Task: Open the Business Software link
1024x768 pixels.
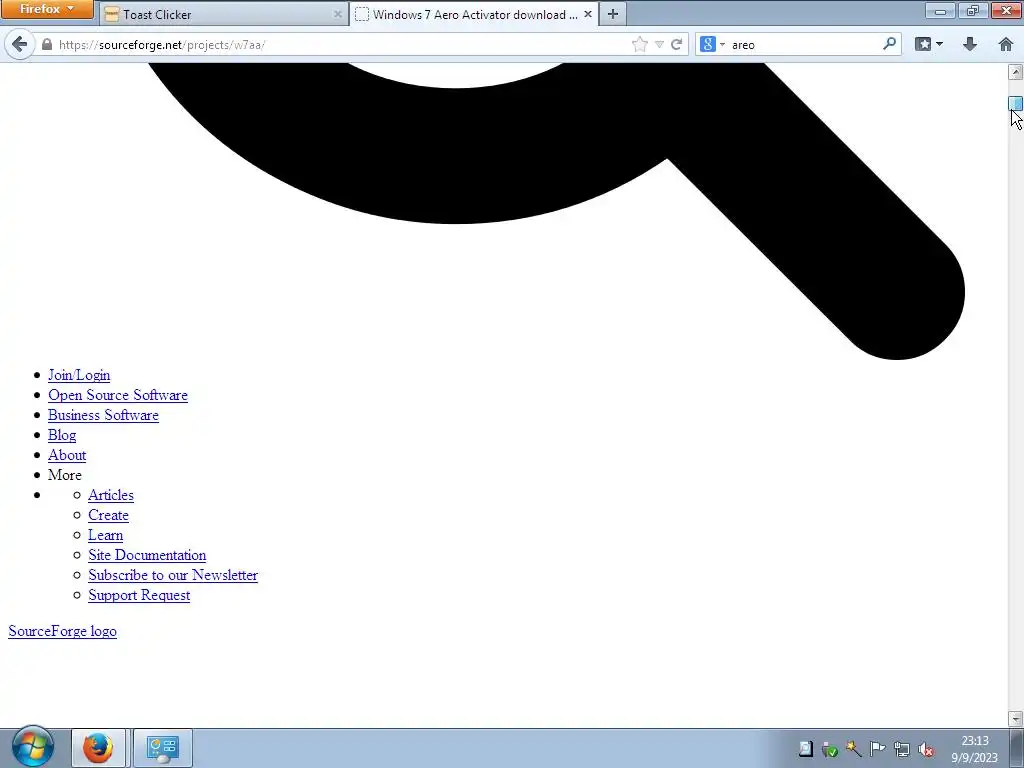Action: [103, 415]
